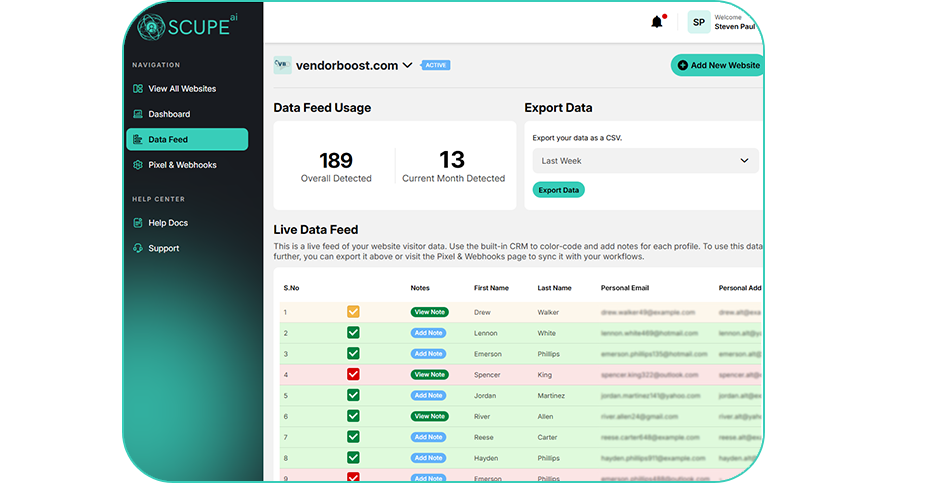Open the Dashboard navigation item
Image resolution: width=944 pixels, height=500 pixels.
click(169, 114)
